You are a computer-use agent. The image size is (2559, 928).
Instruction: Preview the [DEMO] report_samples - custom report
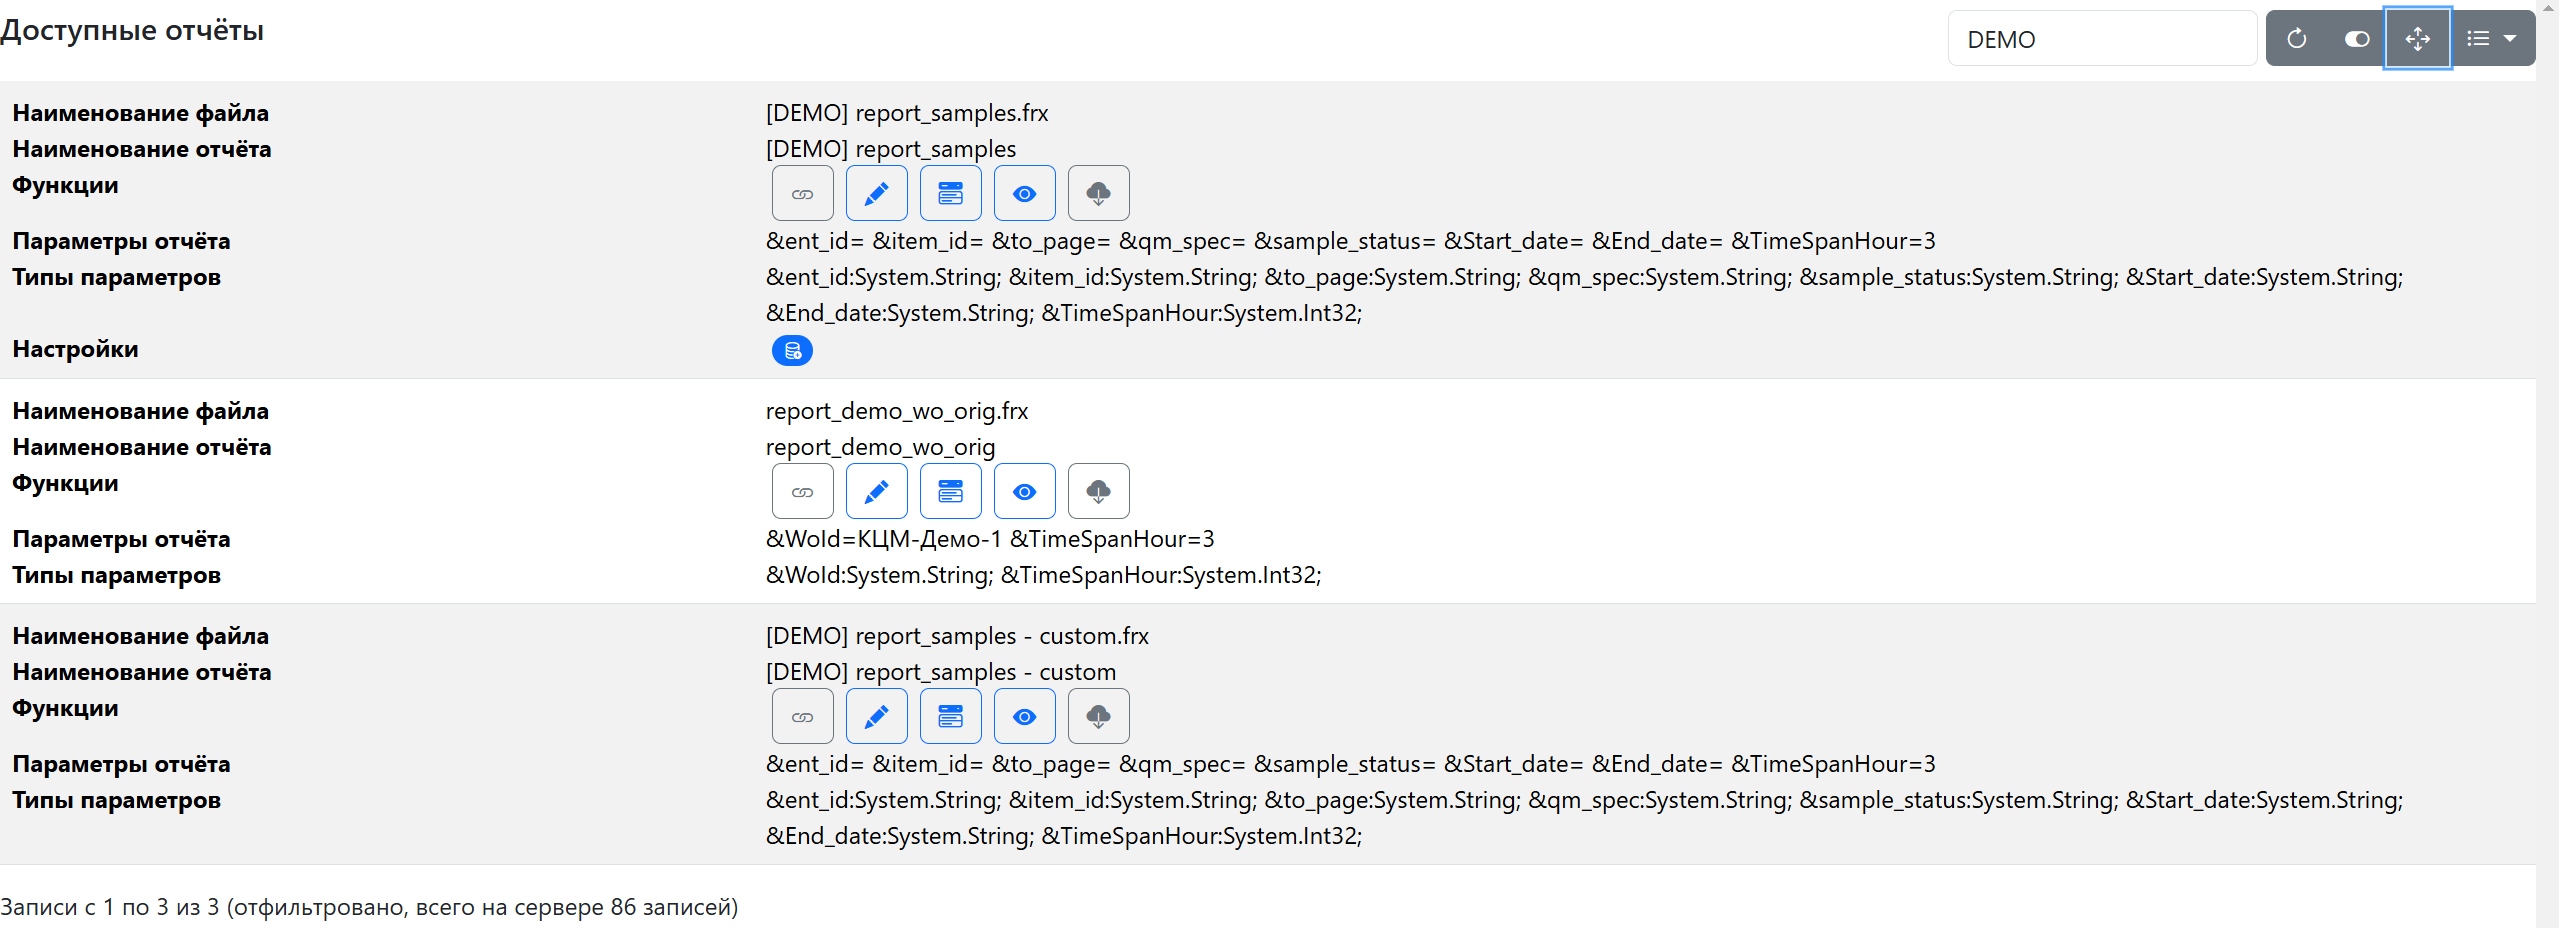[1024, 717]
